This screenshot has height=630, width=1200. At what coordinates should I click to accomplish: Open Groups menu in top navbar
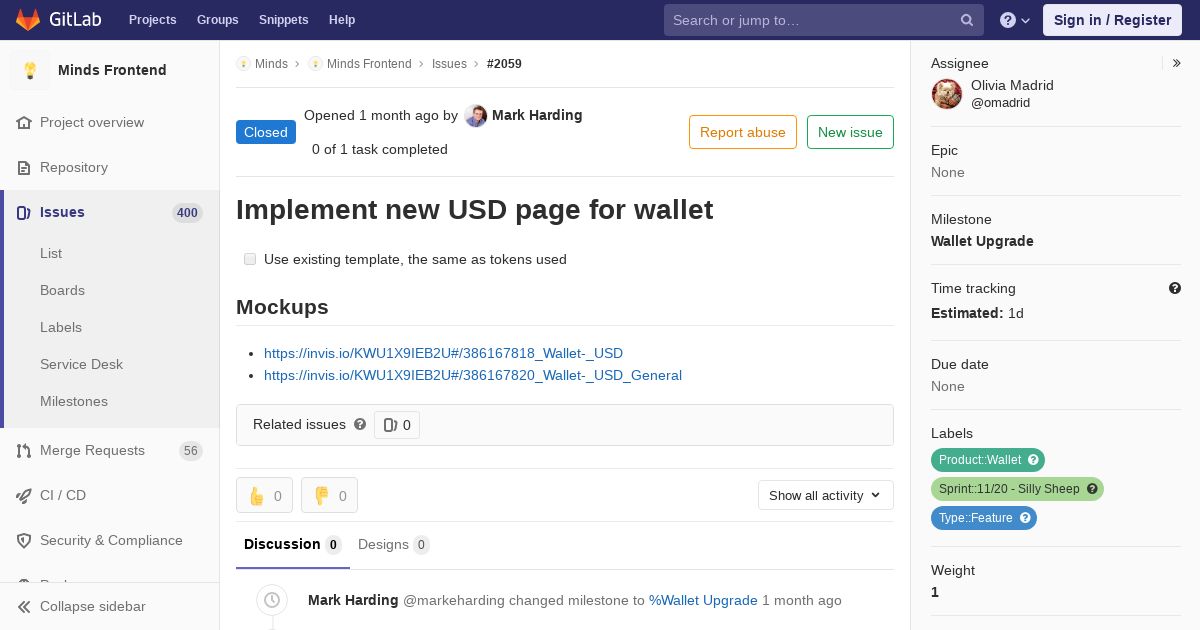point(217,20)
